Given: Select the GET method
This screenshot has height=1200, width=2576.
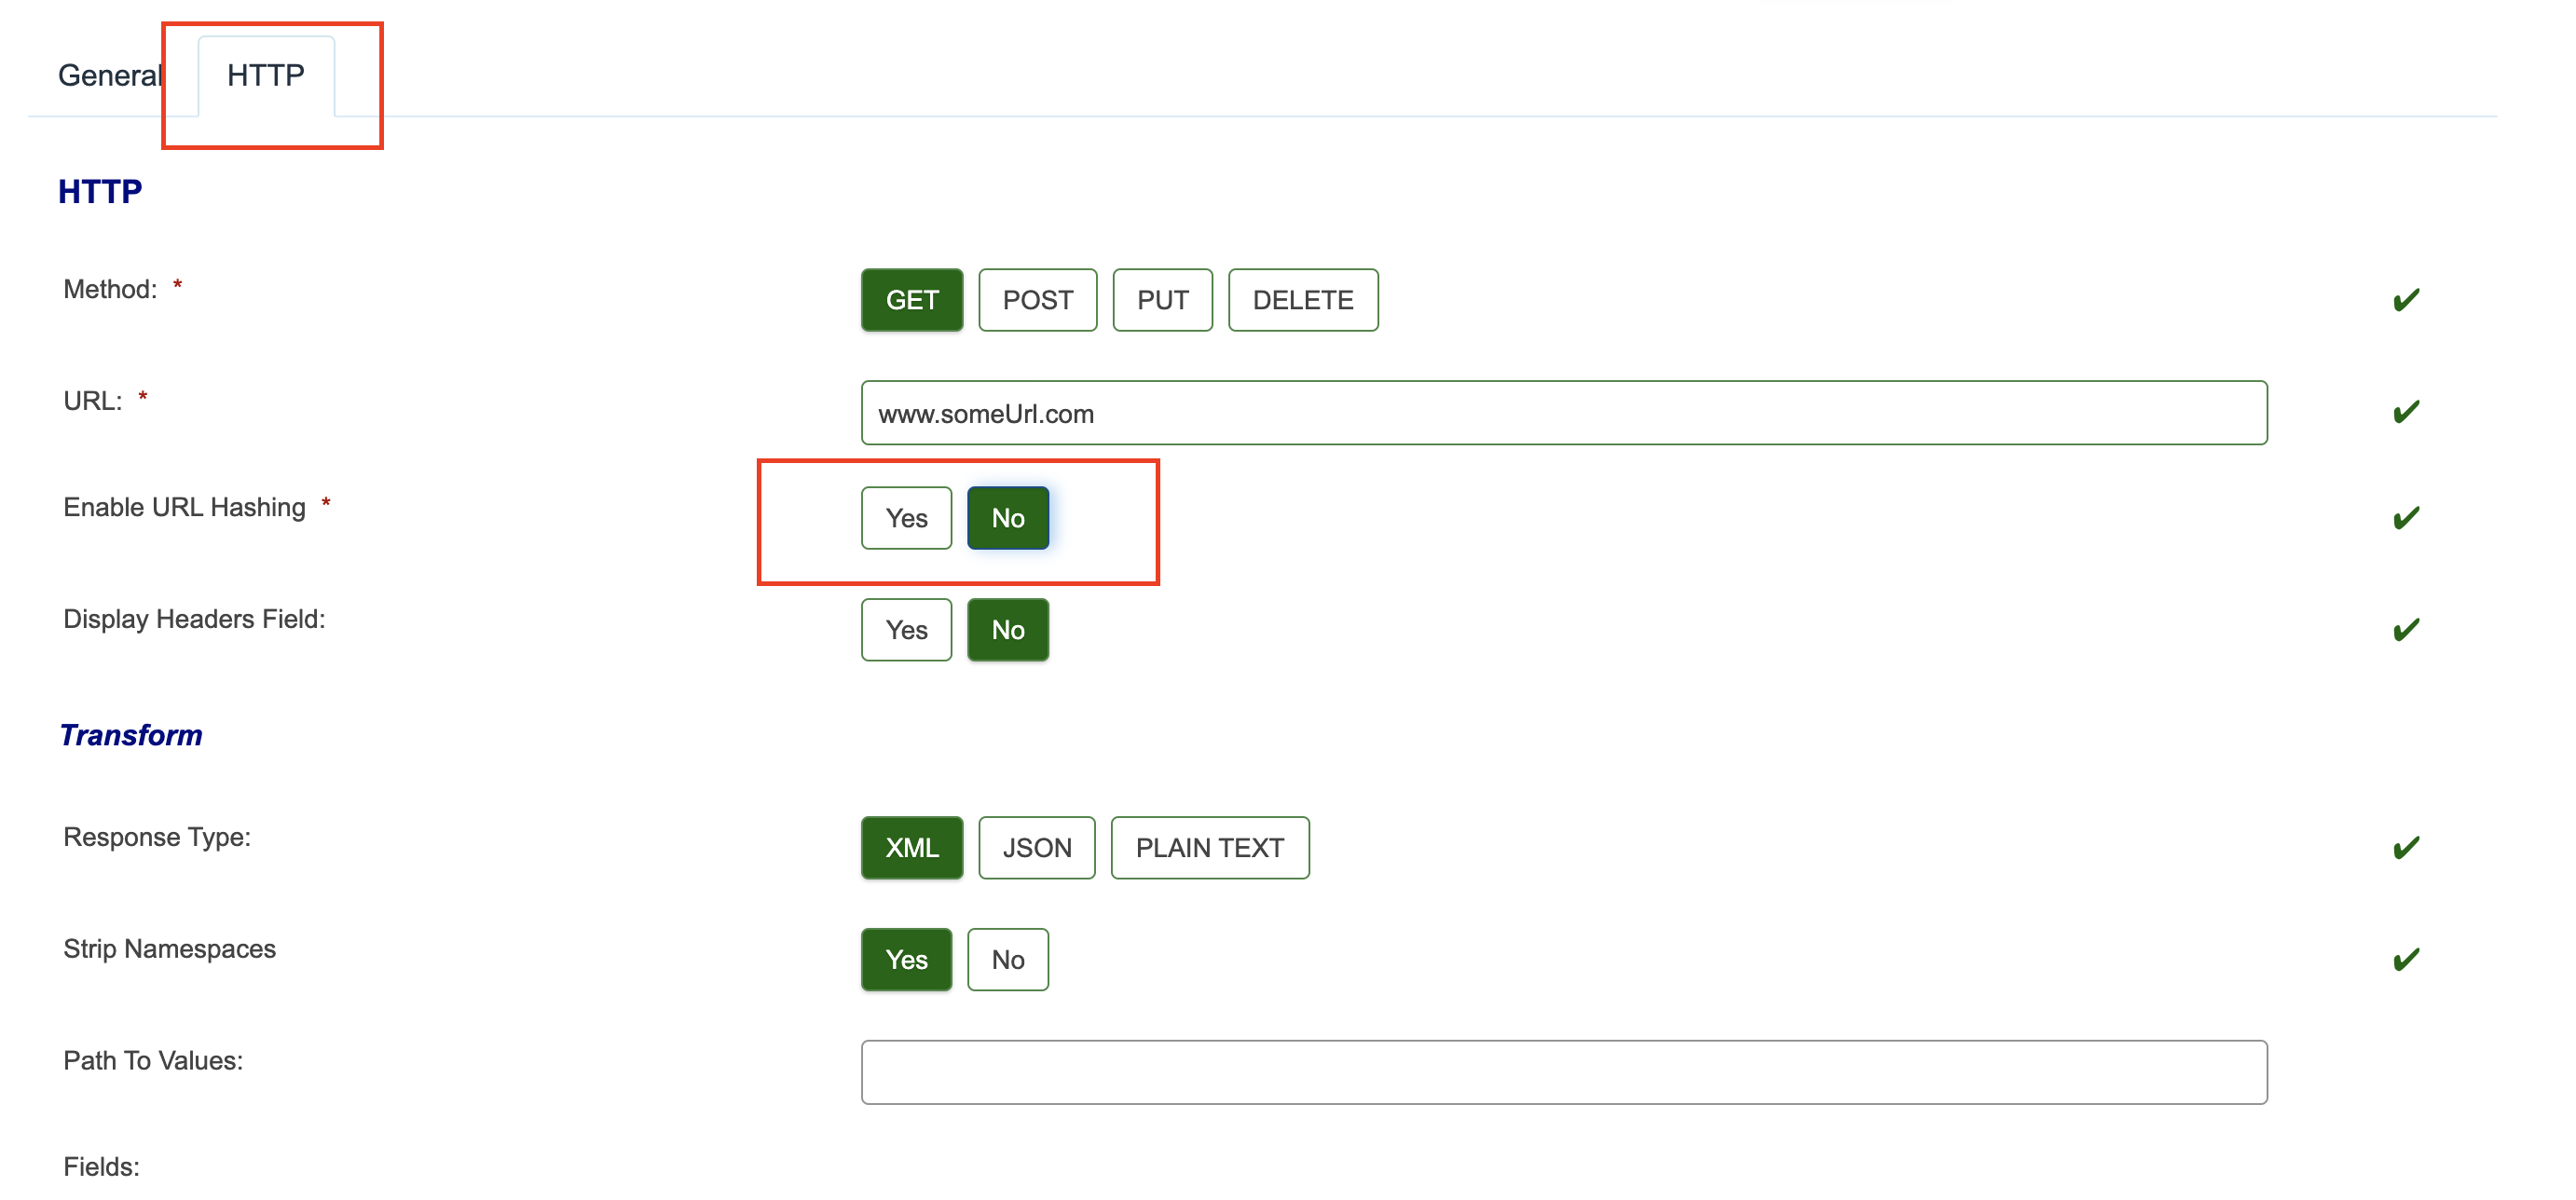Looking at the screenshot, I should [911, 300].
